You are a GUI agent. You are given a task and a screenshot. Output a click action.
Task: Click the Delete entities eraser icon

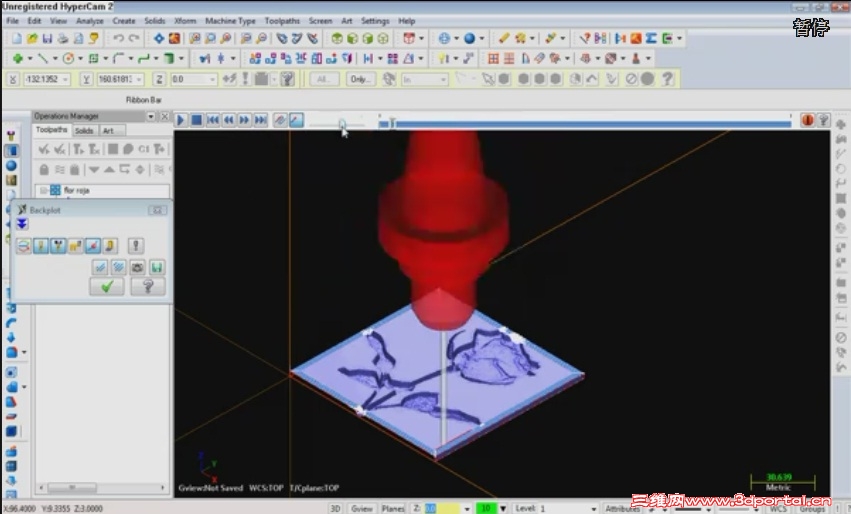pos(504,39)
